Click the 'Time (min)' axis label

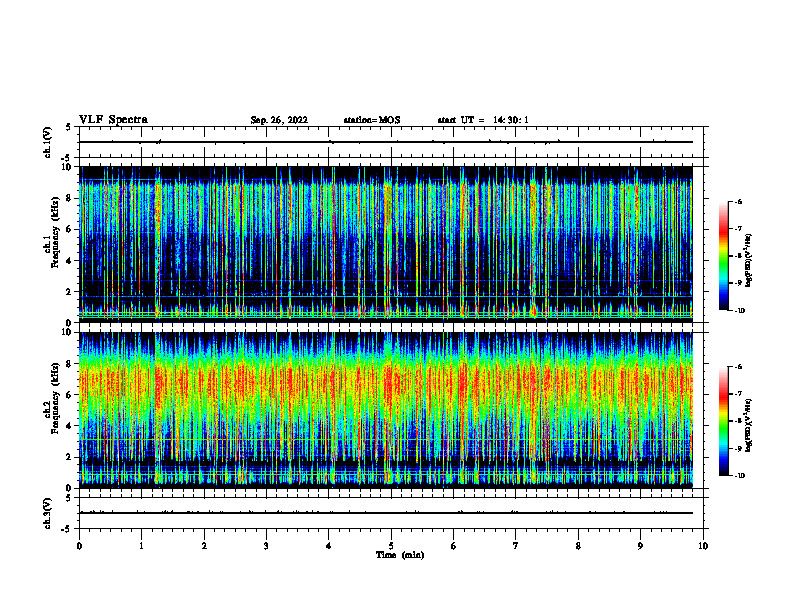tap(400, 555)
